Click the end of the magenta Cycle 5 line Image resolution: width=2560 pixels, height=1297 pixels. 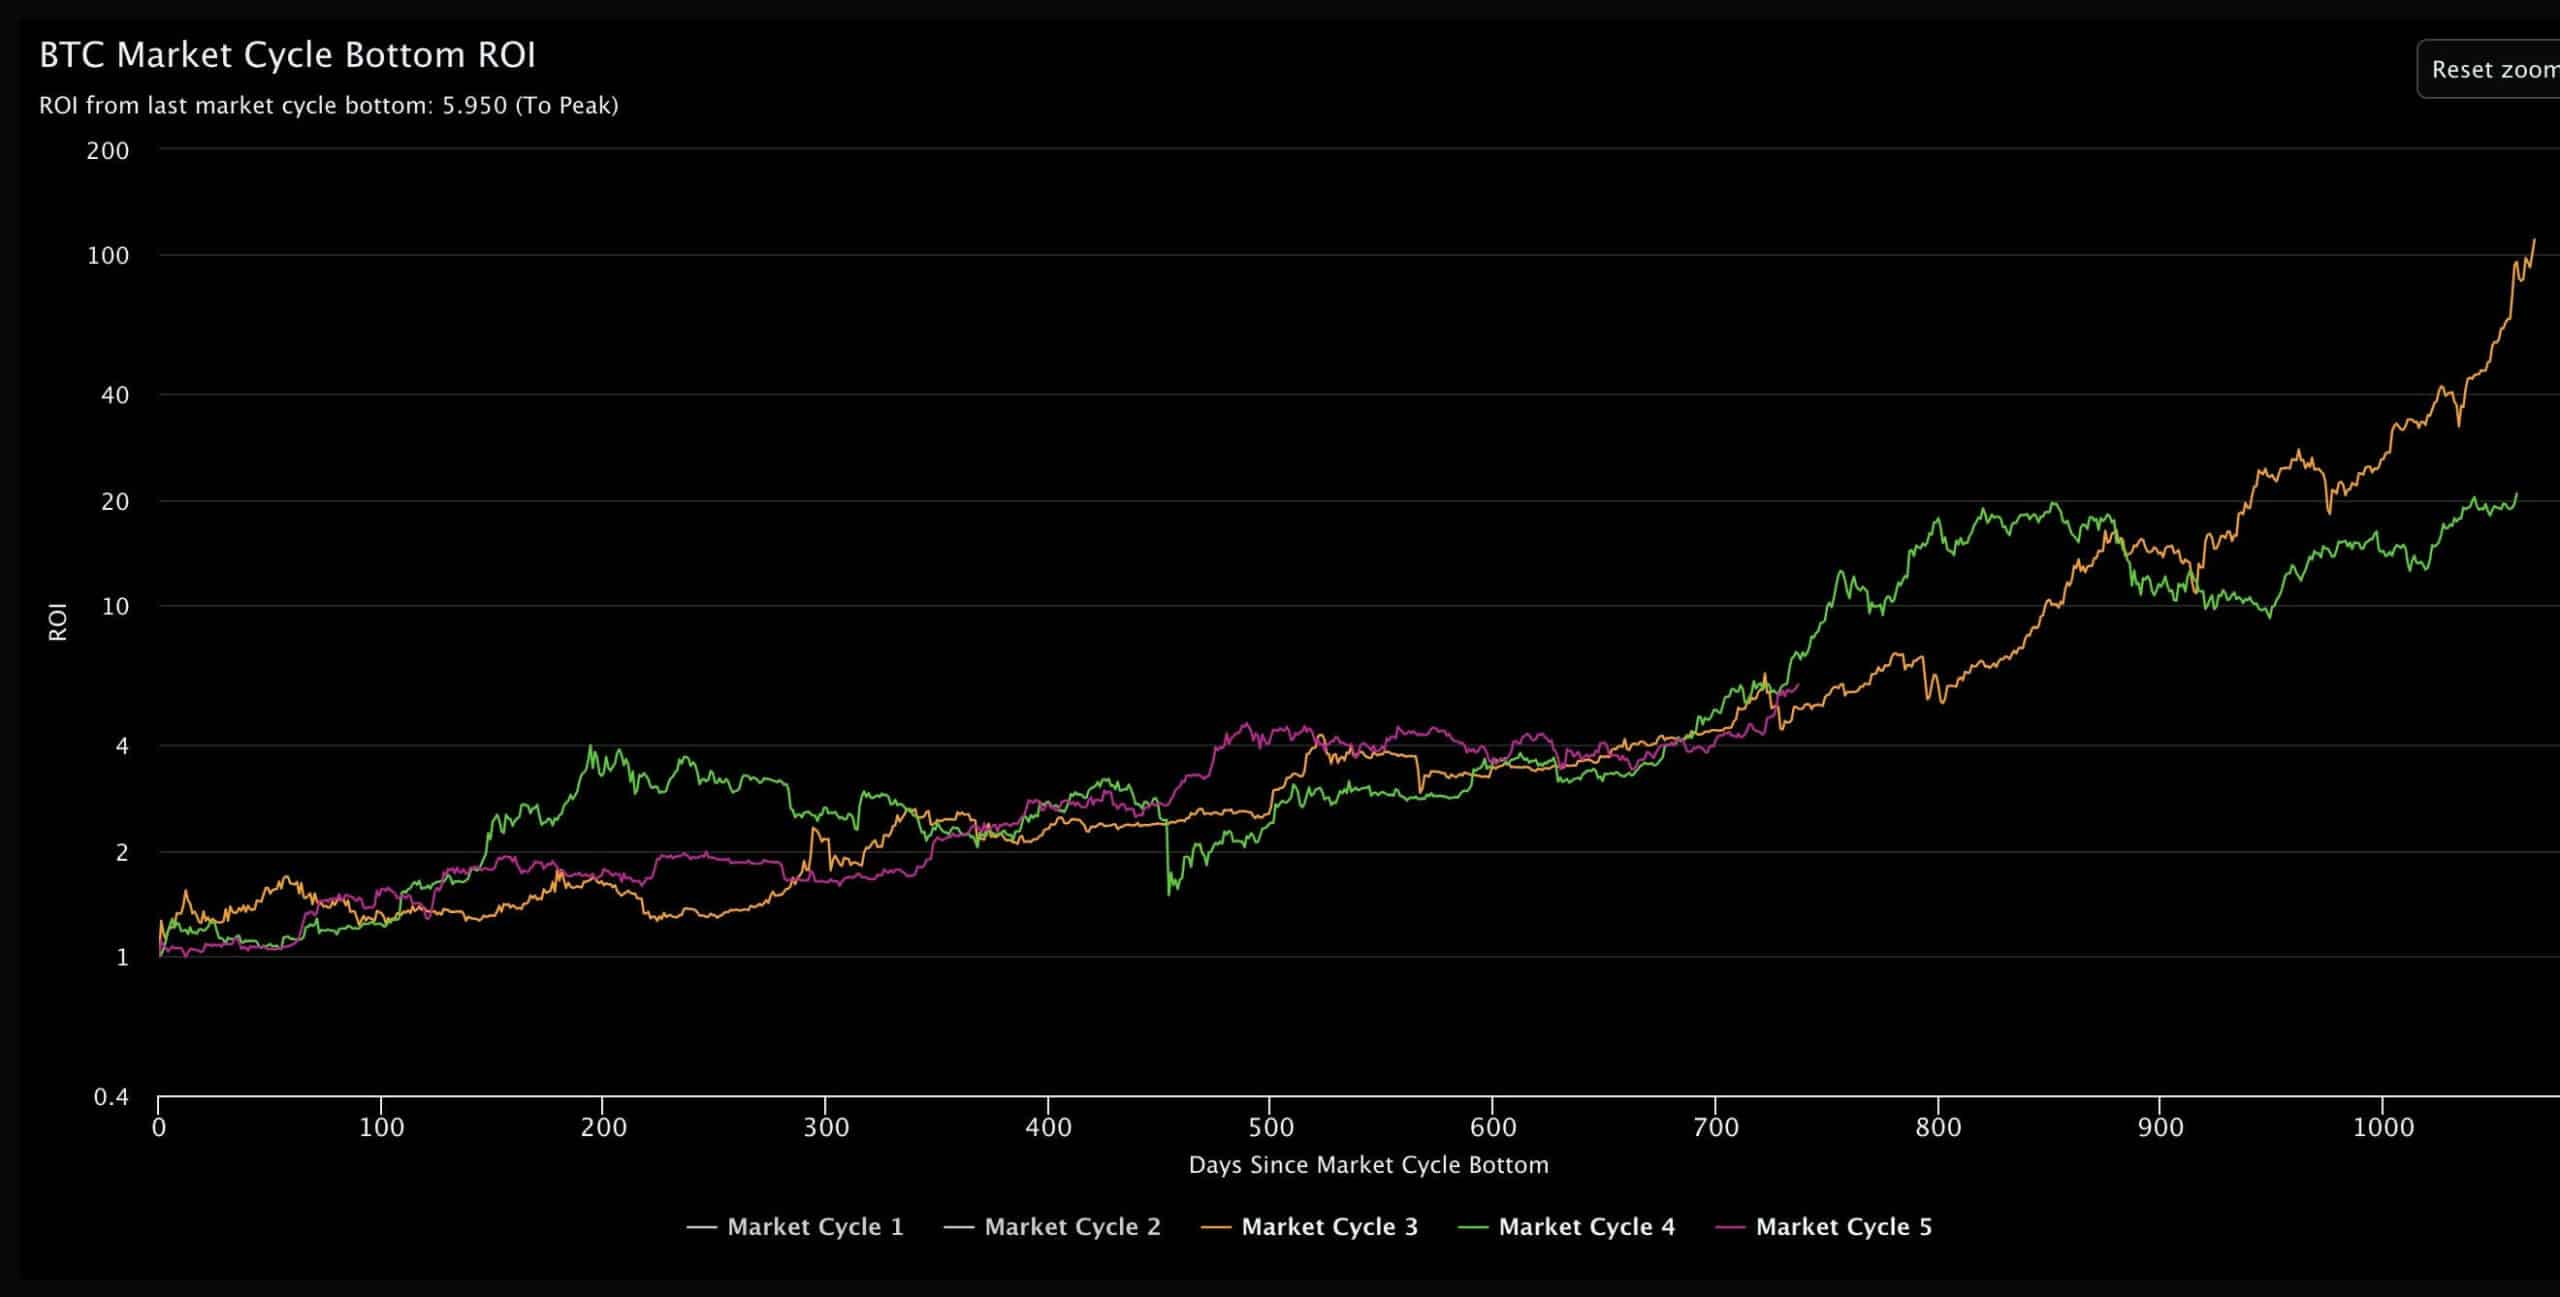(x=1798, y=685)
